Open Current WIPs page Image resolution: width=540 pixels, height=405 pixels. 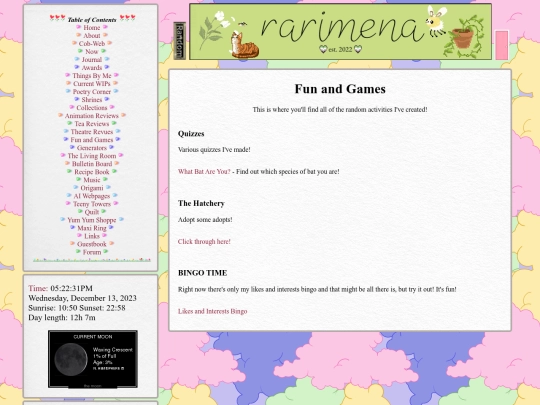(92, 83)
